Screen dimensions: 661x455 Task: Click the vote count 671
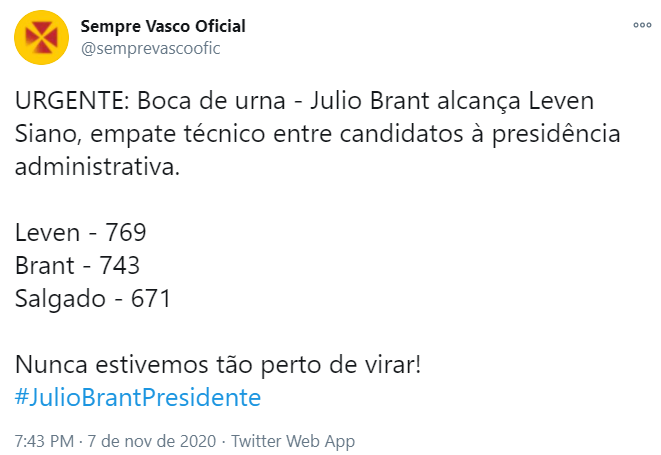coord(150,297)
